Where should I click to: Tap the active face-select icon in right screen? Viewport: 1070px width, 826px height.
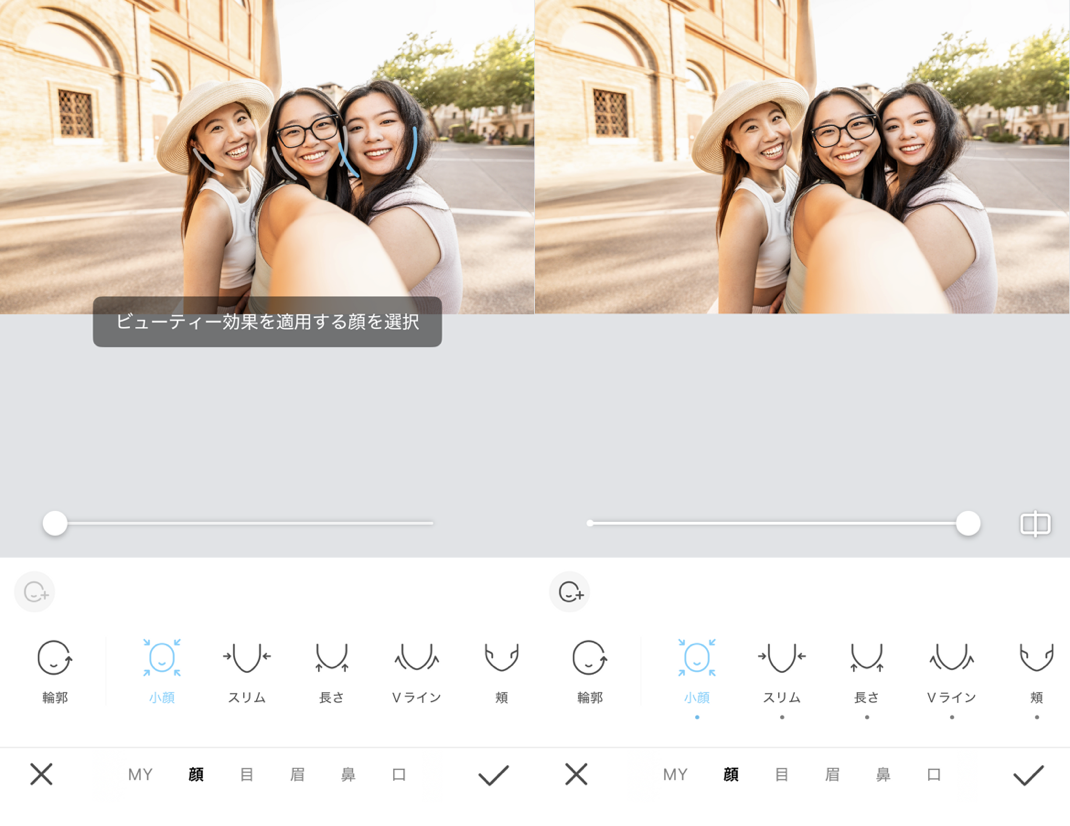(570, 592)
